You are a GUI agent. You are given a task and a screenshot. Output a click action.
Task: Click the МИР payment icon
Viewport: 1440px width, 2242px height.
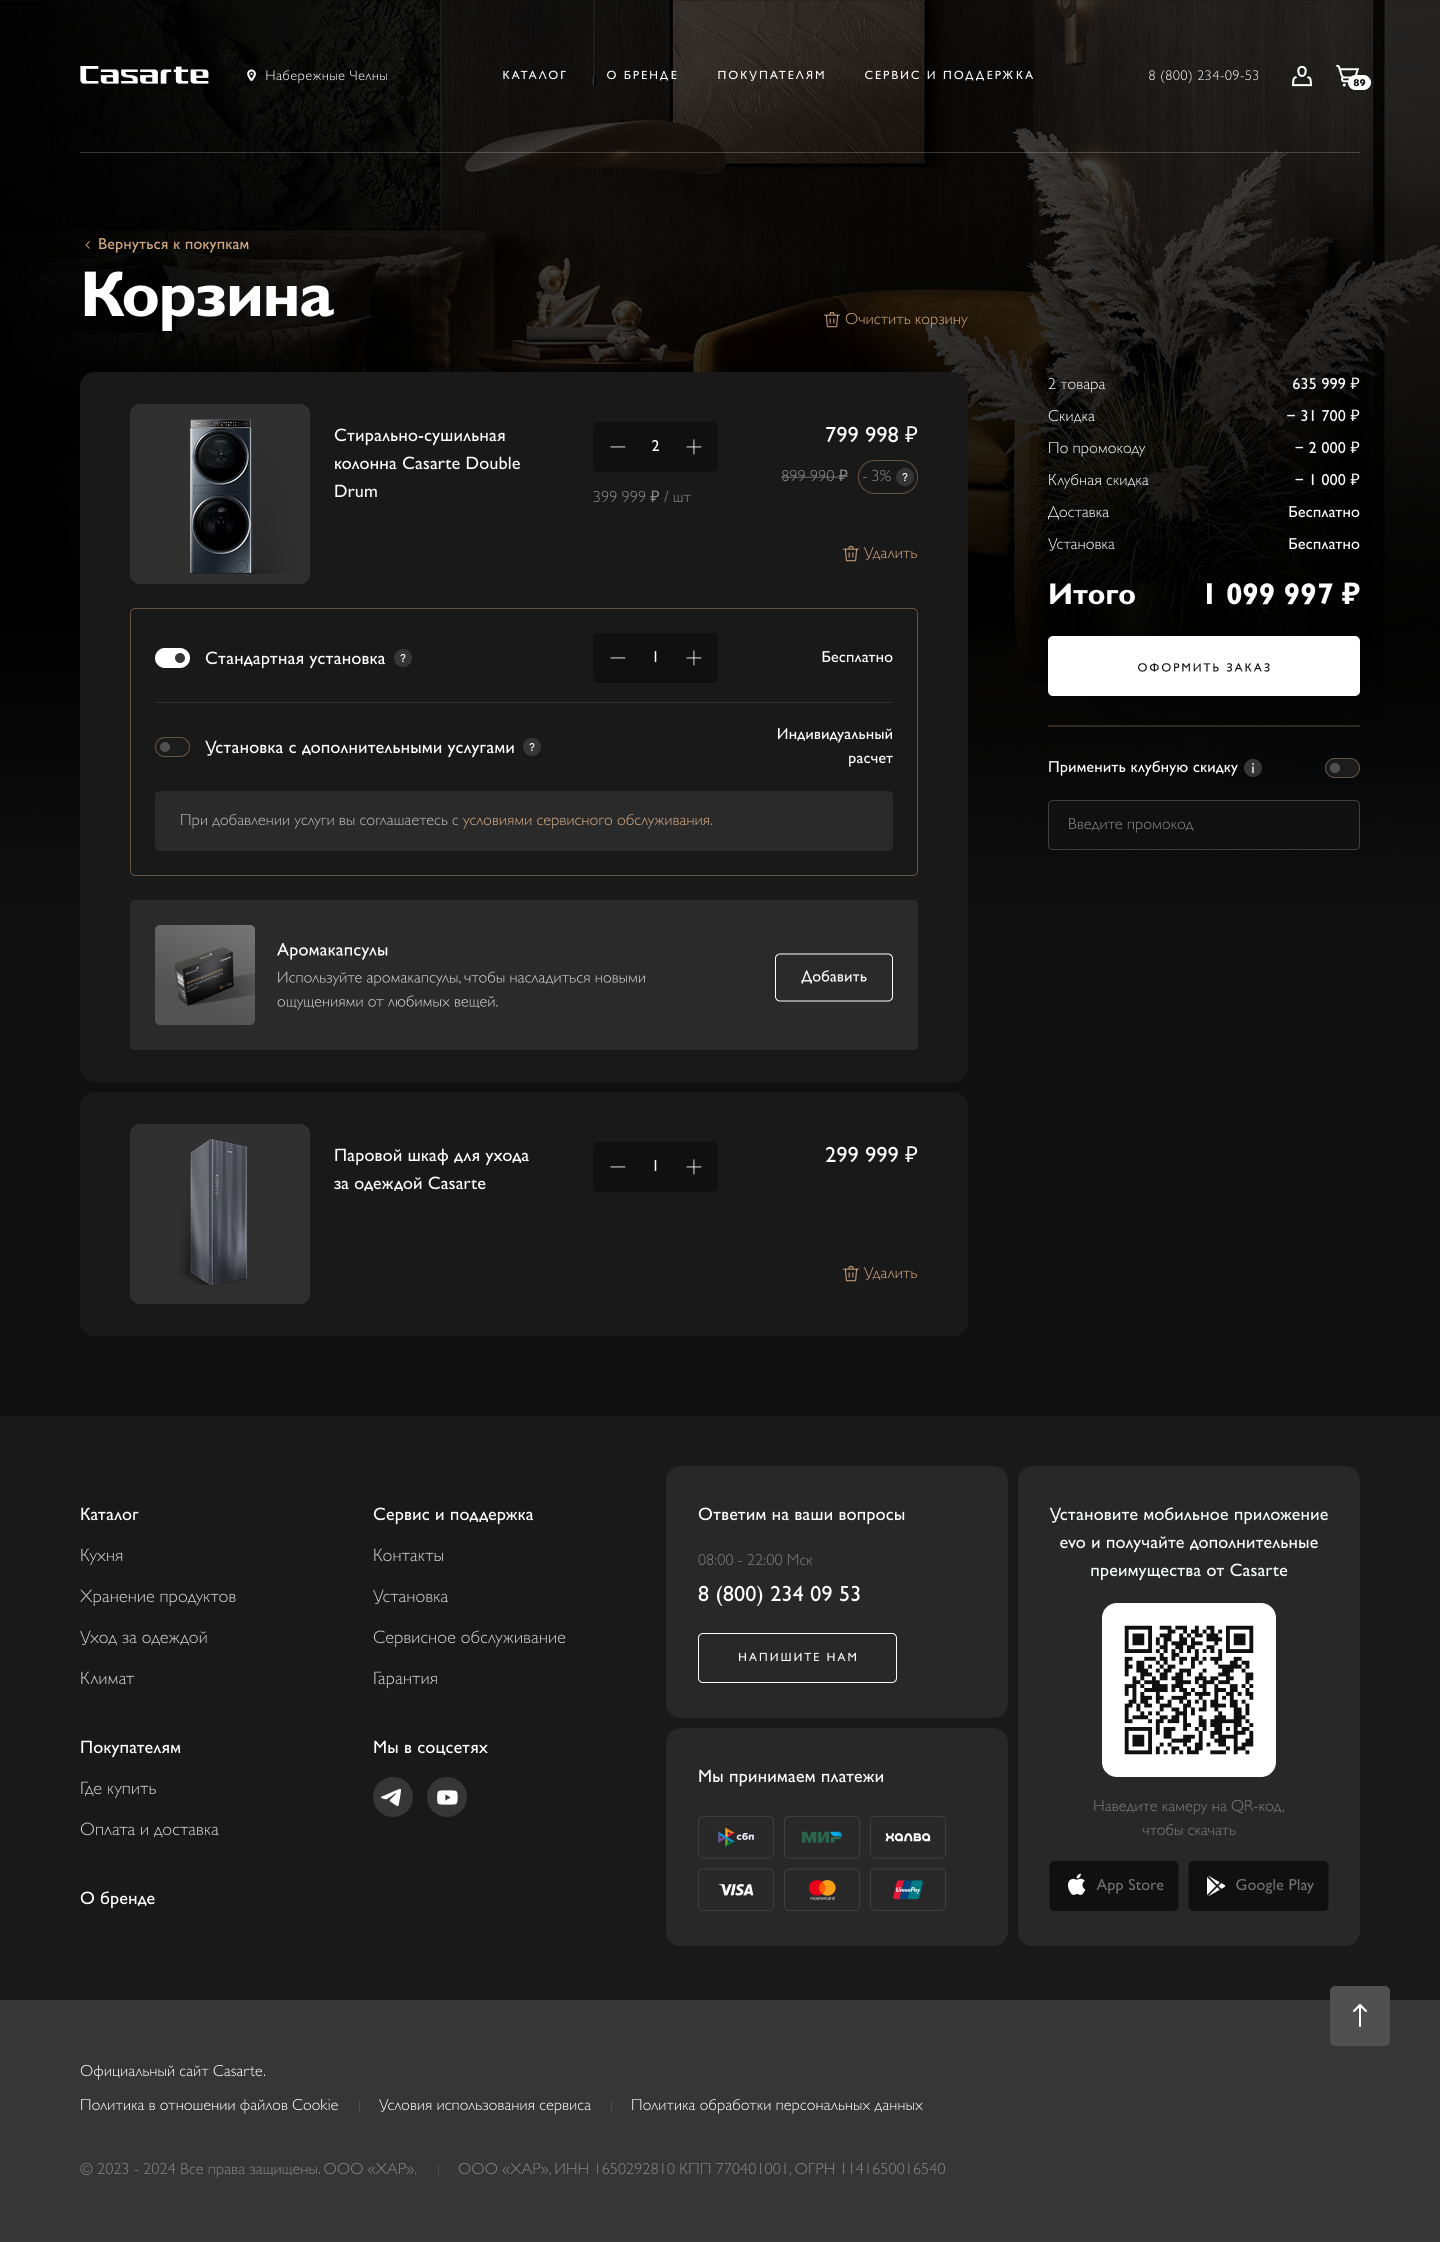pos(822,1837)
